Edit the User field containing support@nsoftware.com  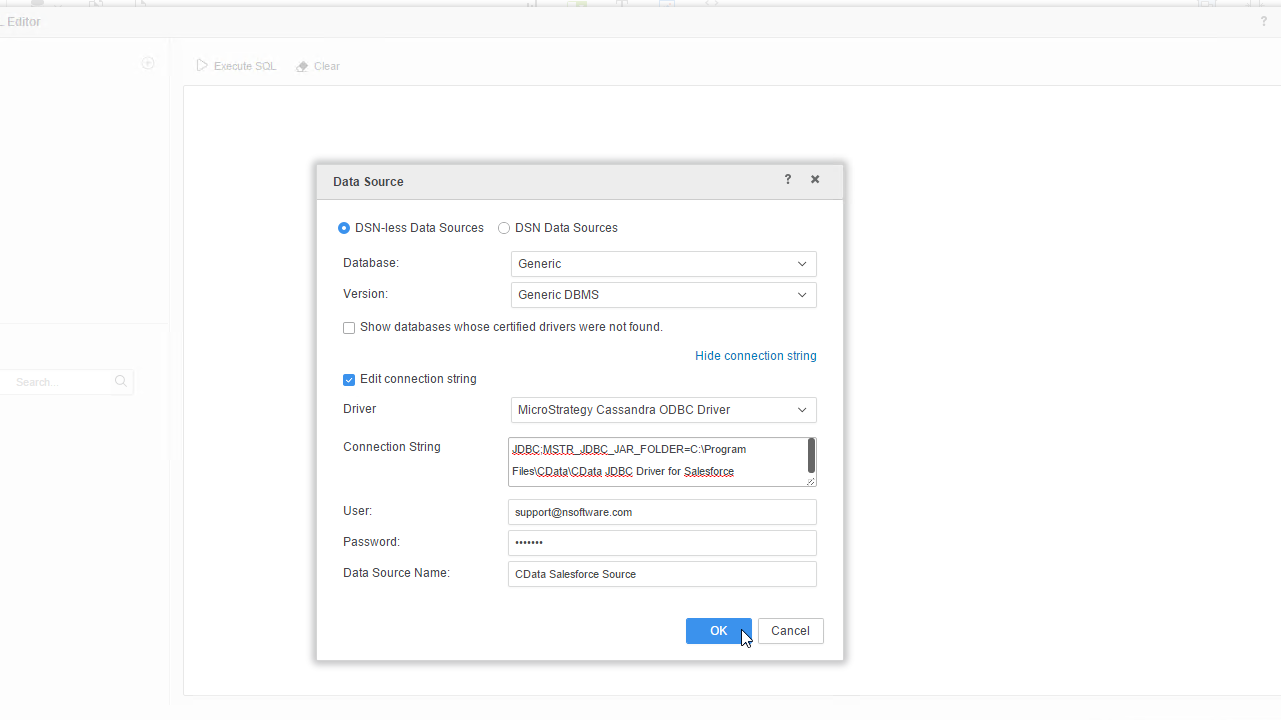[x=662, y=511]
